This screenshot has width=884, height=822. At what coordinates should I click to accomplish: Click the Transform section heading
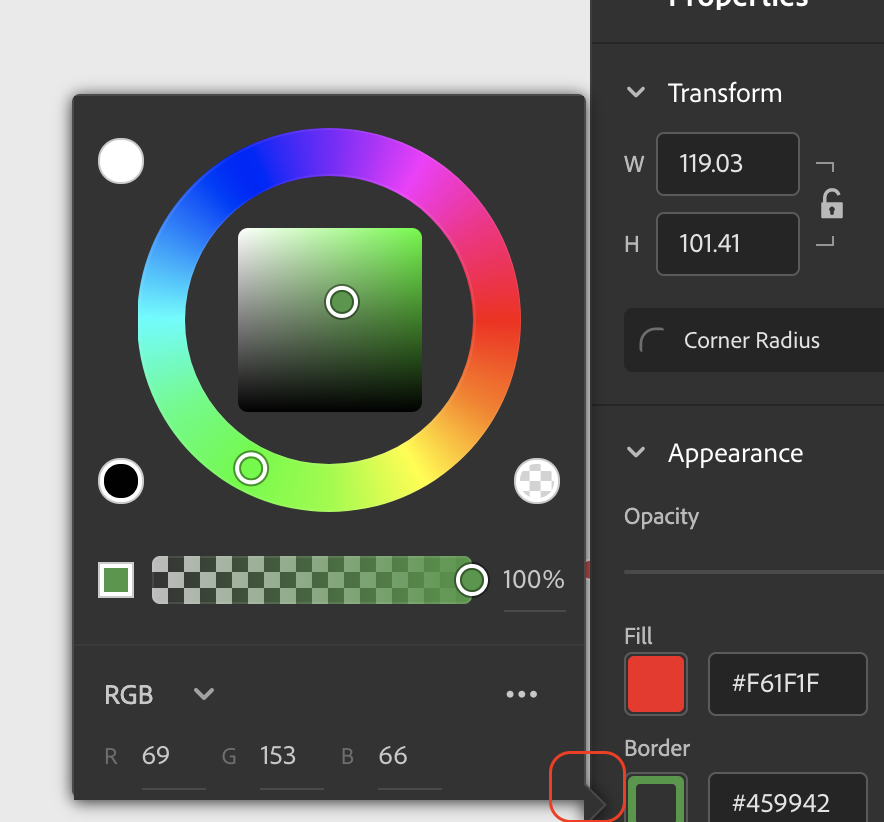click(725, 93)
